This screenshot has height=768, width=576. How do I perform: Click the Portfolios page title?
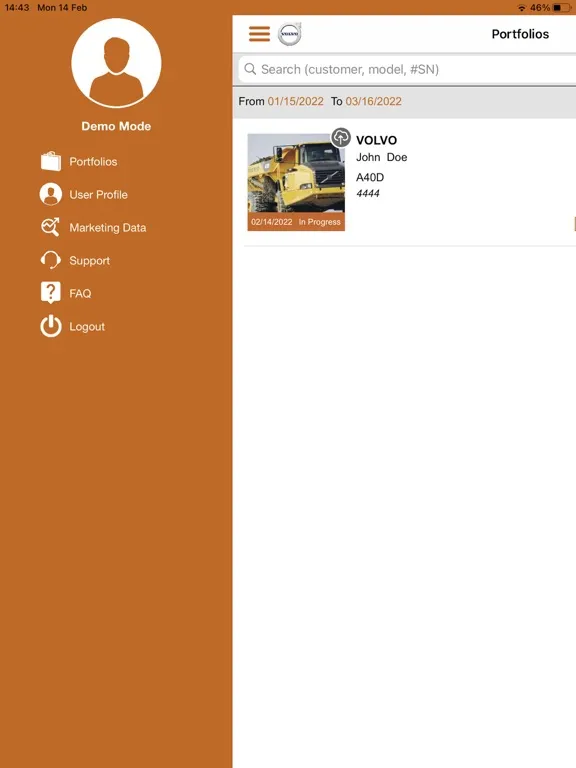point(520,34)
